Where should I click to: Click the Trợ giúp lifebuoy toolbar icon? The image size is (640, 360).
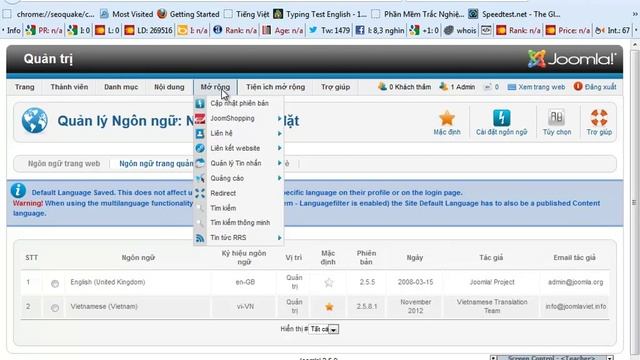[x=599, y=118]
